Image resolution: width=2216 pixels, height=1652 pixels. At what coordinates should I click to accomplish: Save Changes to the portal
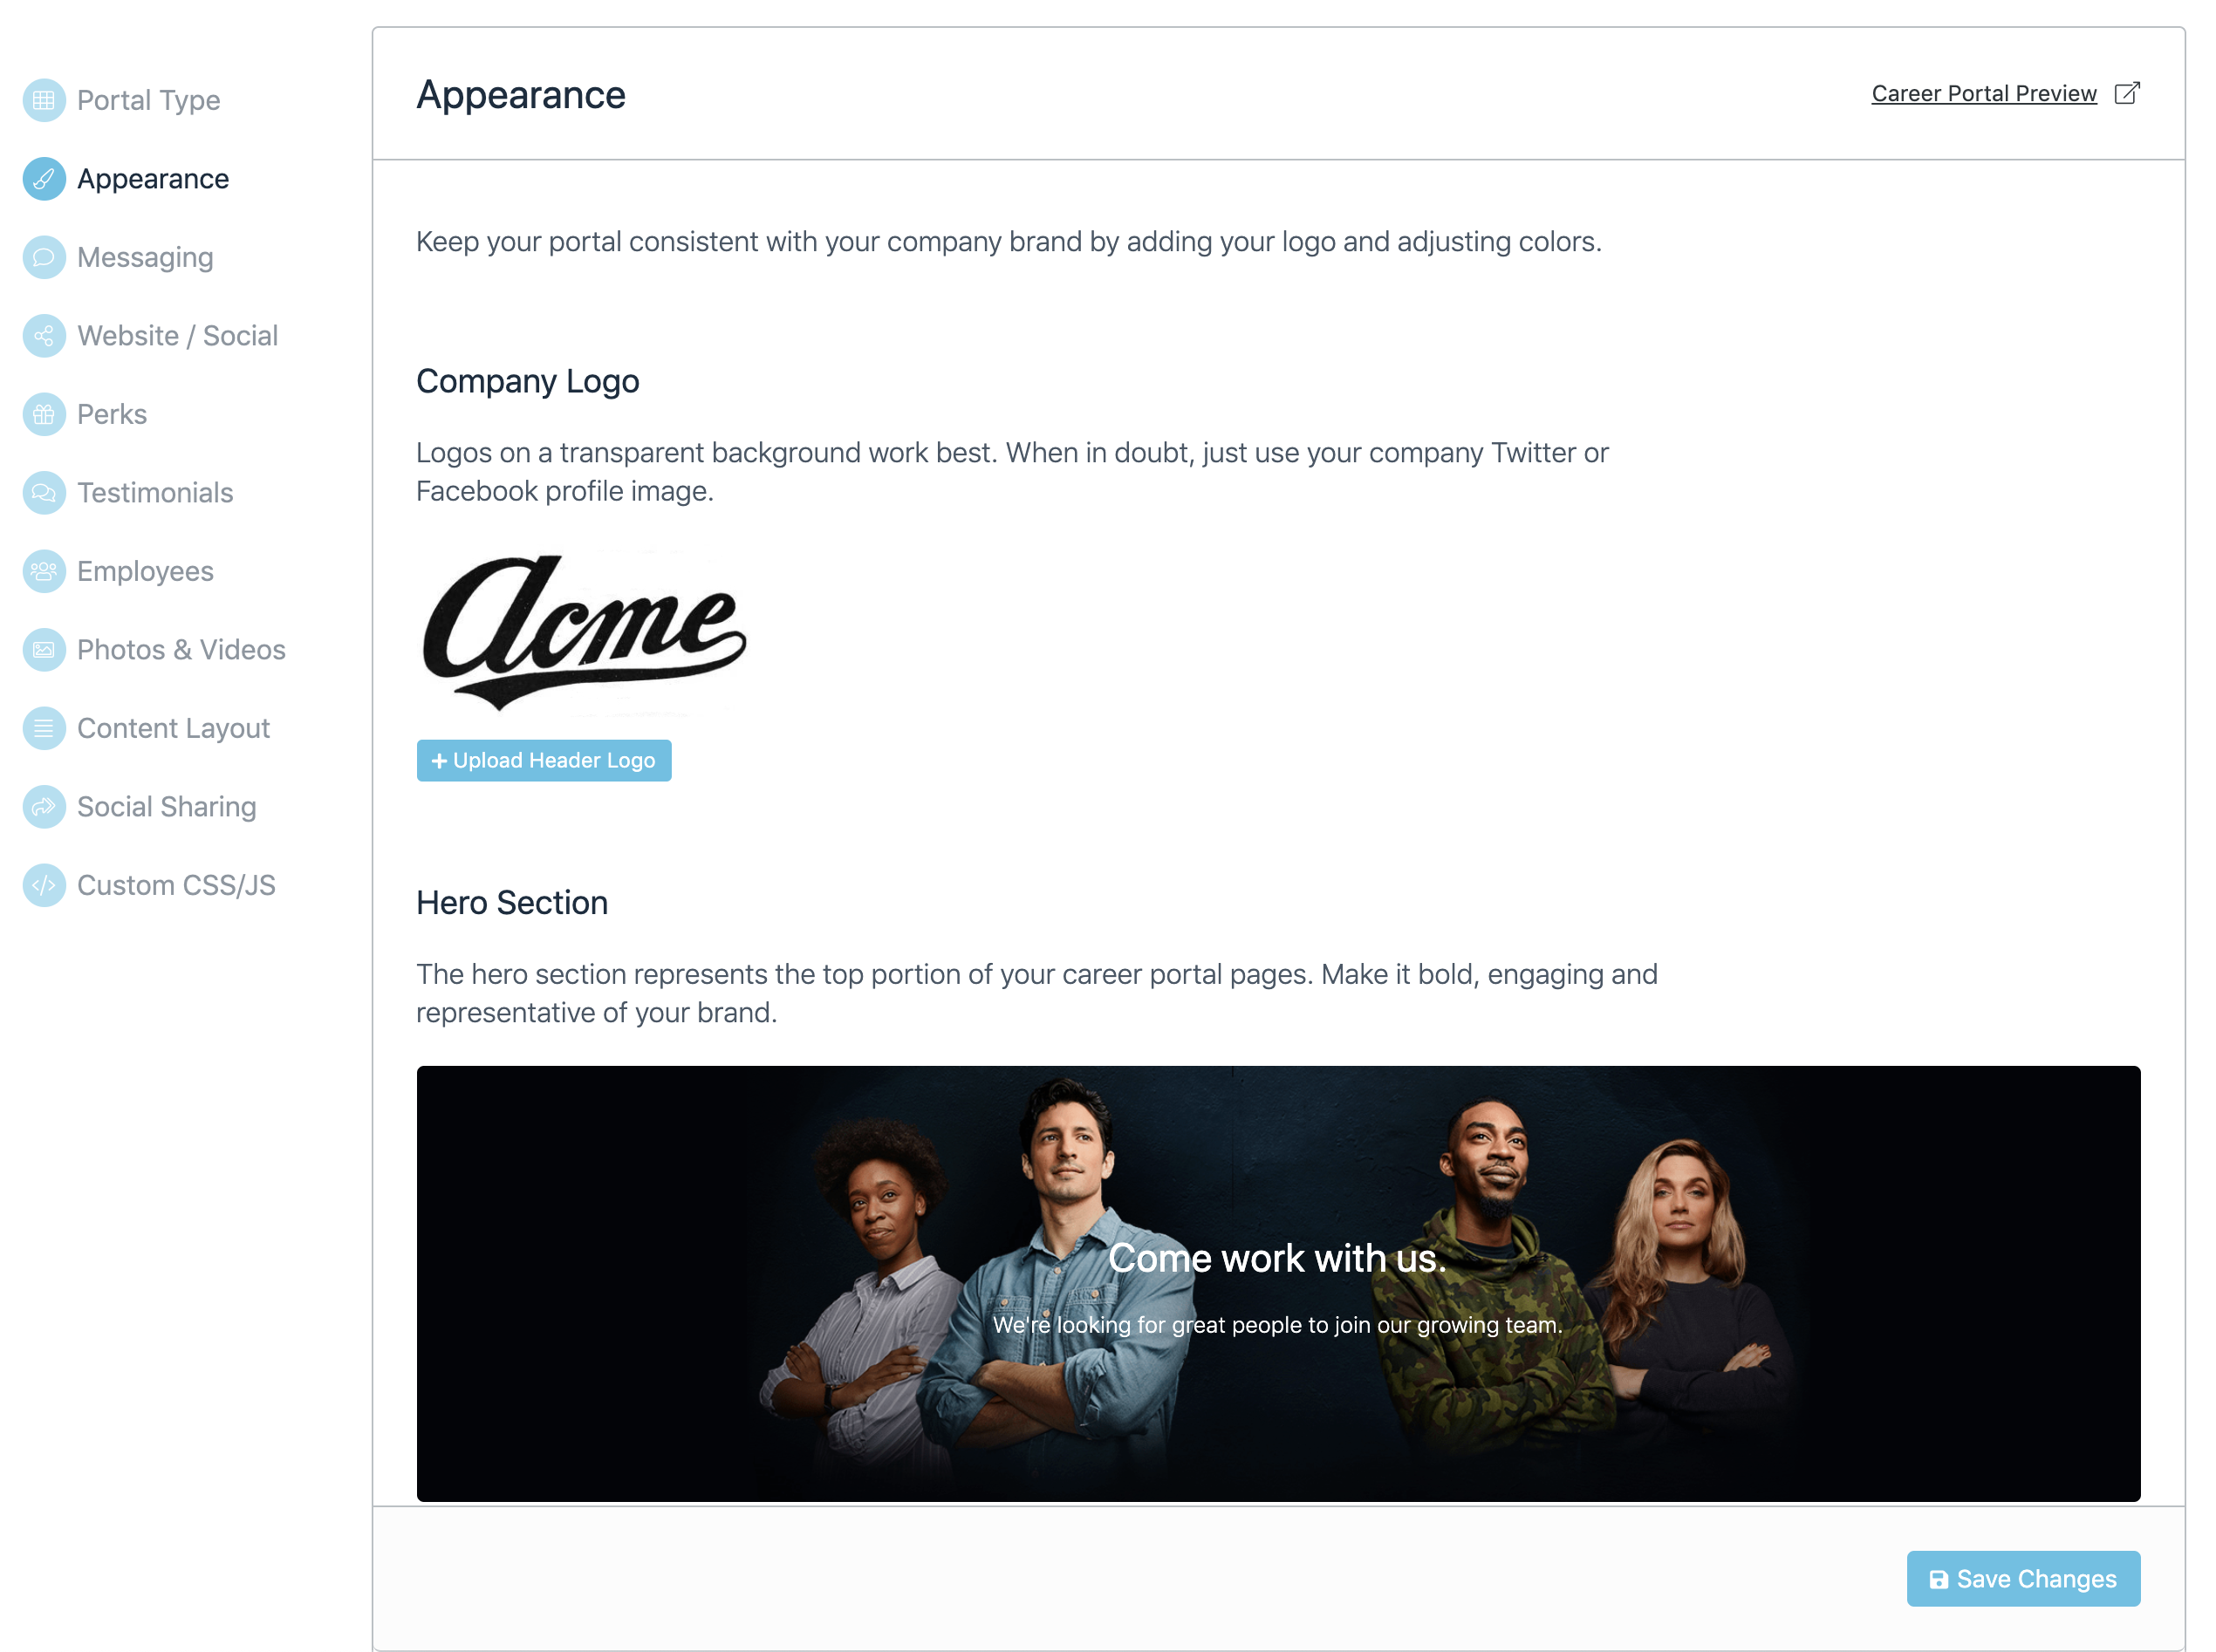[2023, 1578]
